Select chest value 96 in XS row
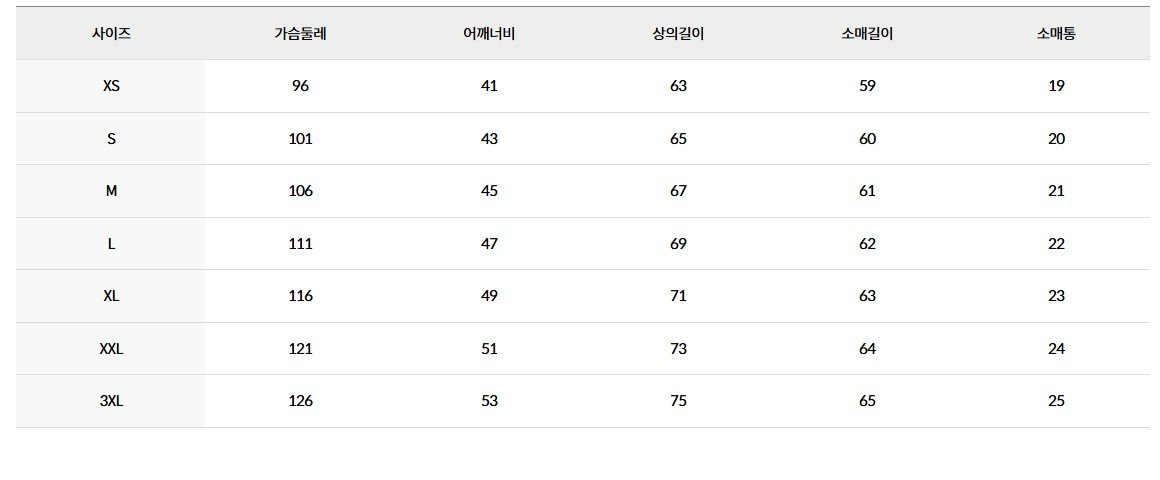This screenshot has height=480, width=1160. coord(300,86)
